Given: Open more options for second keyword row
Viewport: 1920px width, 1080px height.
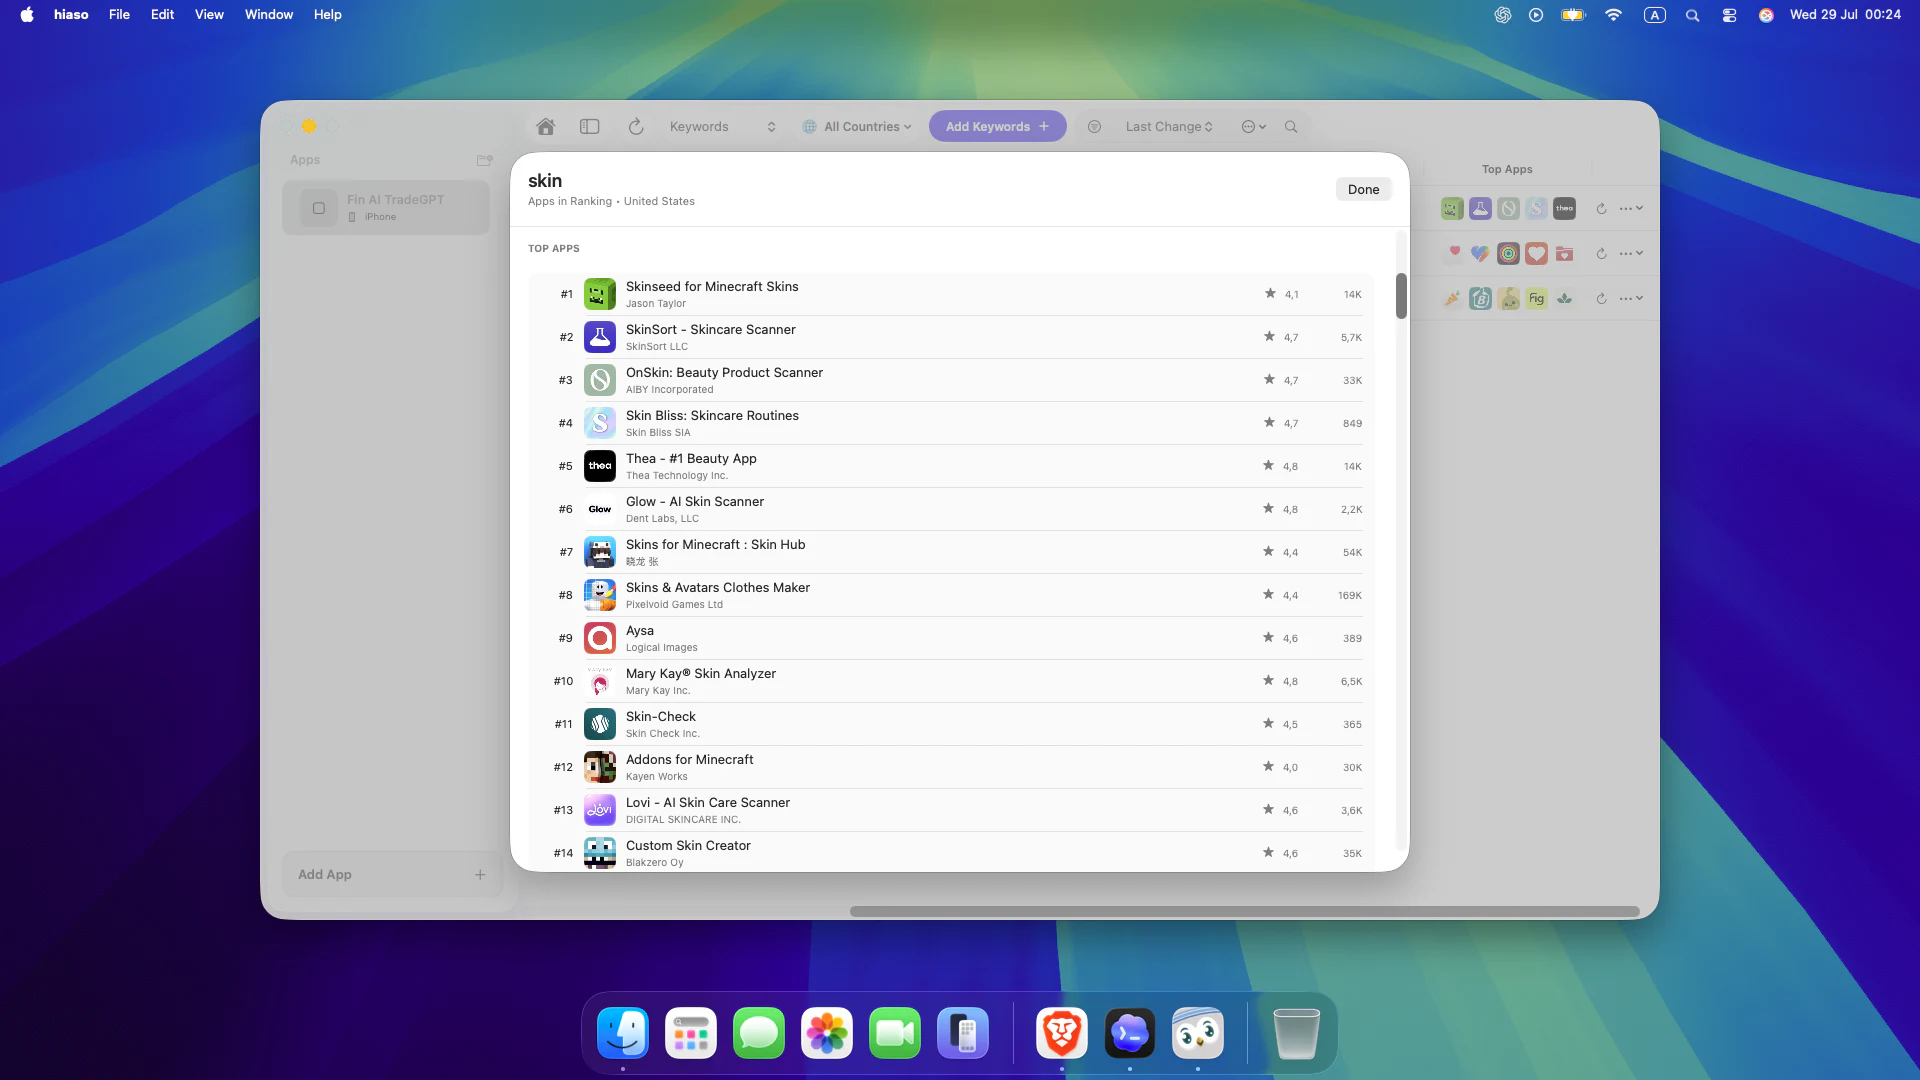Looking at the screenshot, I should coord(1631,254).
